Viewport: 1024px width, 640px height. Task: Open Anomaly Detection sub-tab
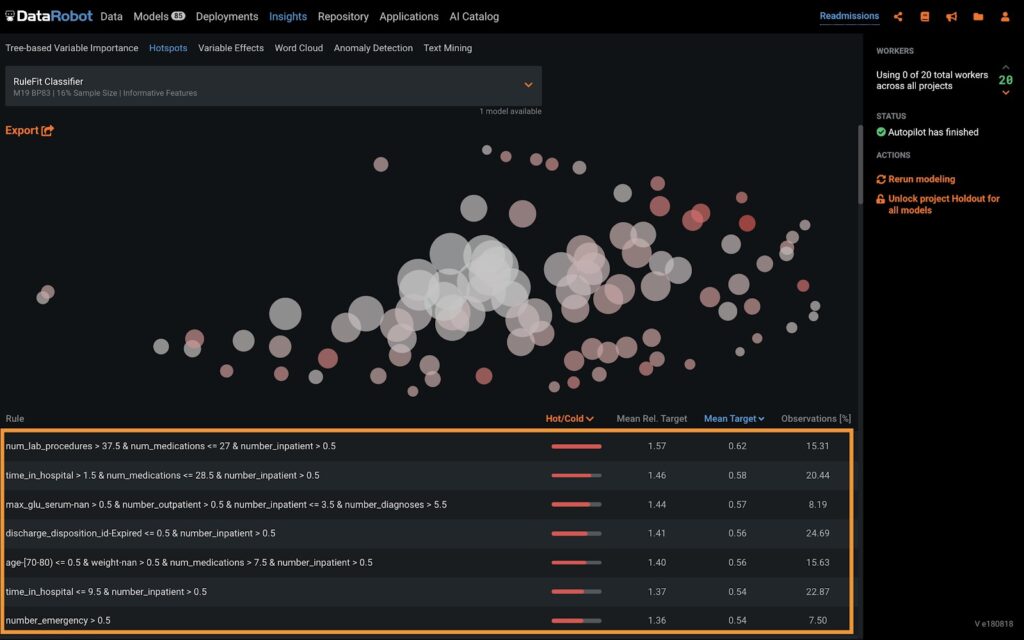pos(373,48)
